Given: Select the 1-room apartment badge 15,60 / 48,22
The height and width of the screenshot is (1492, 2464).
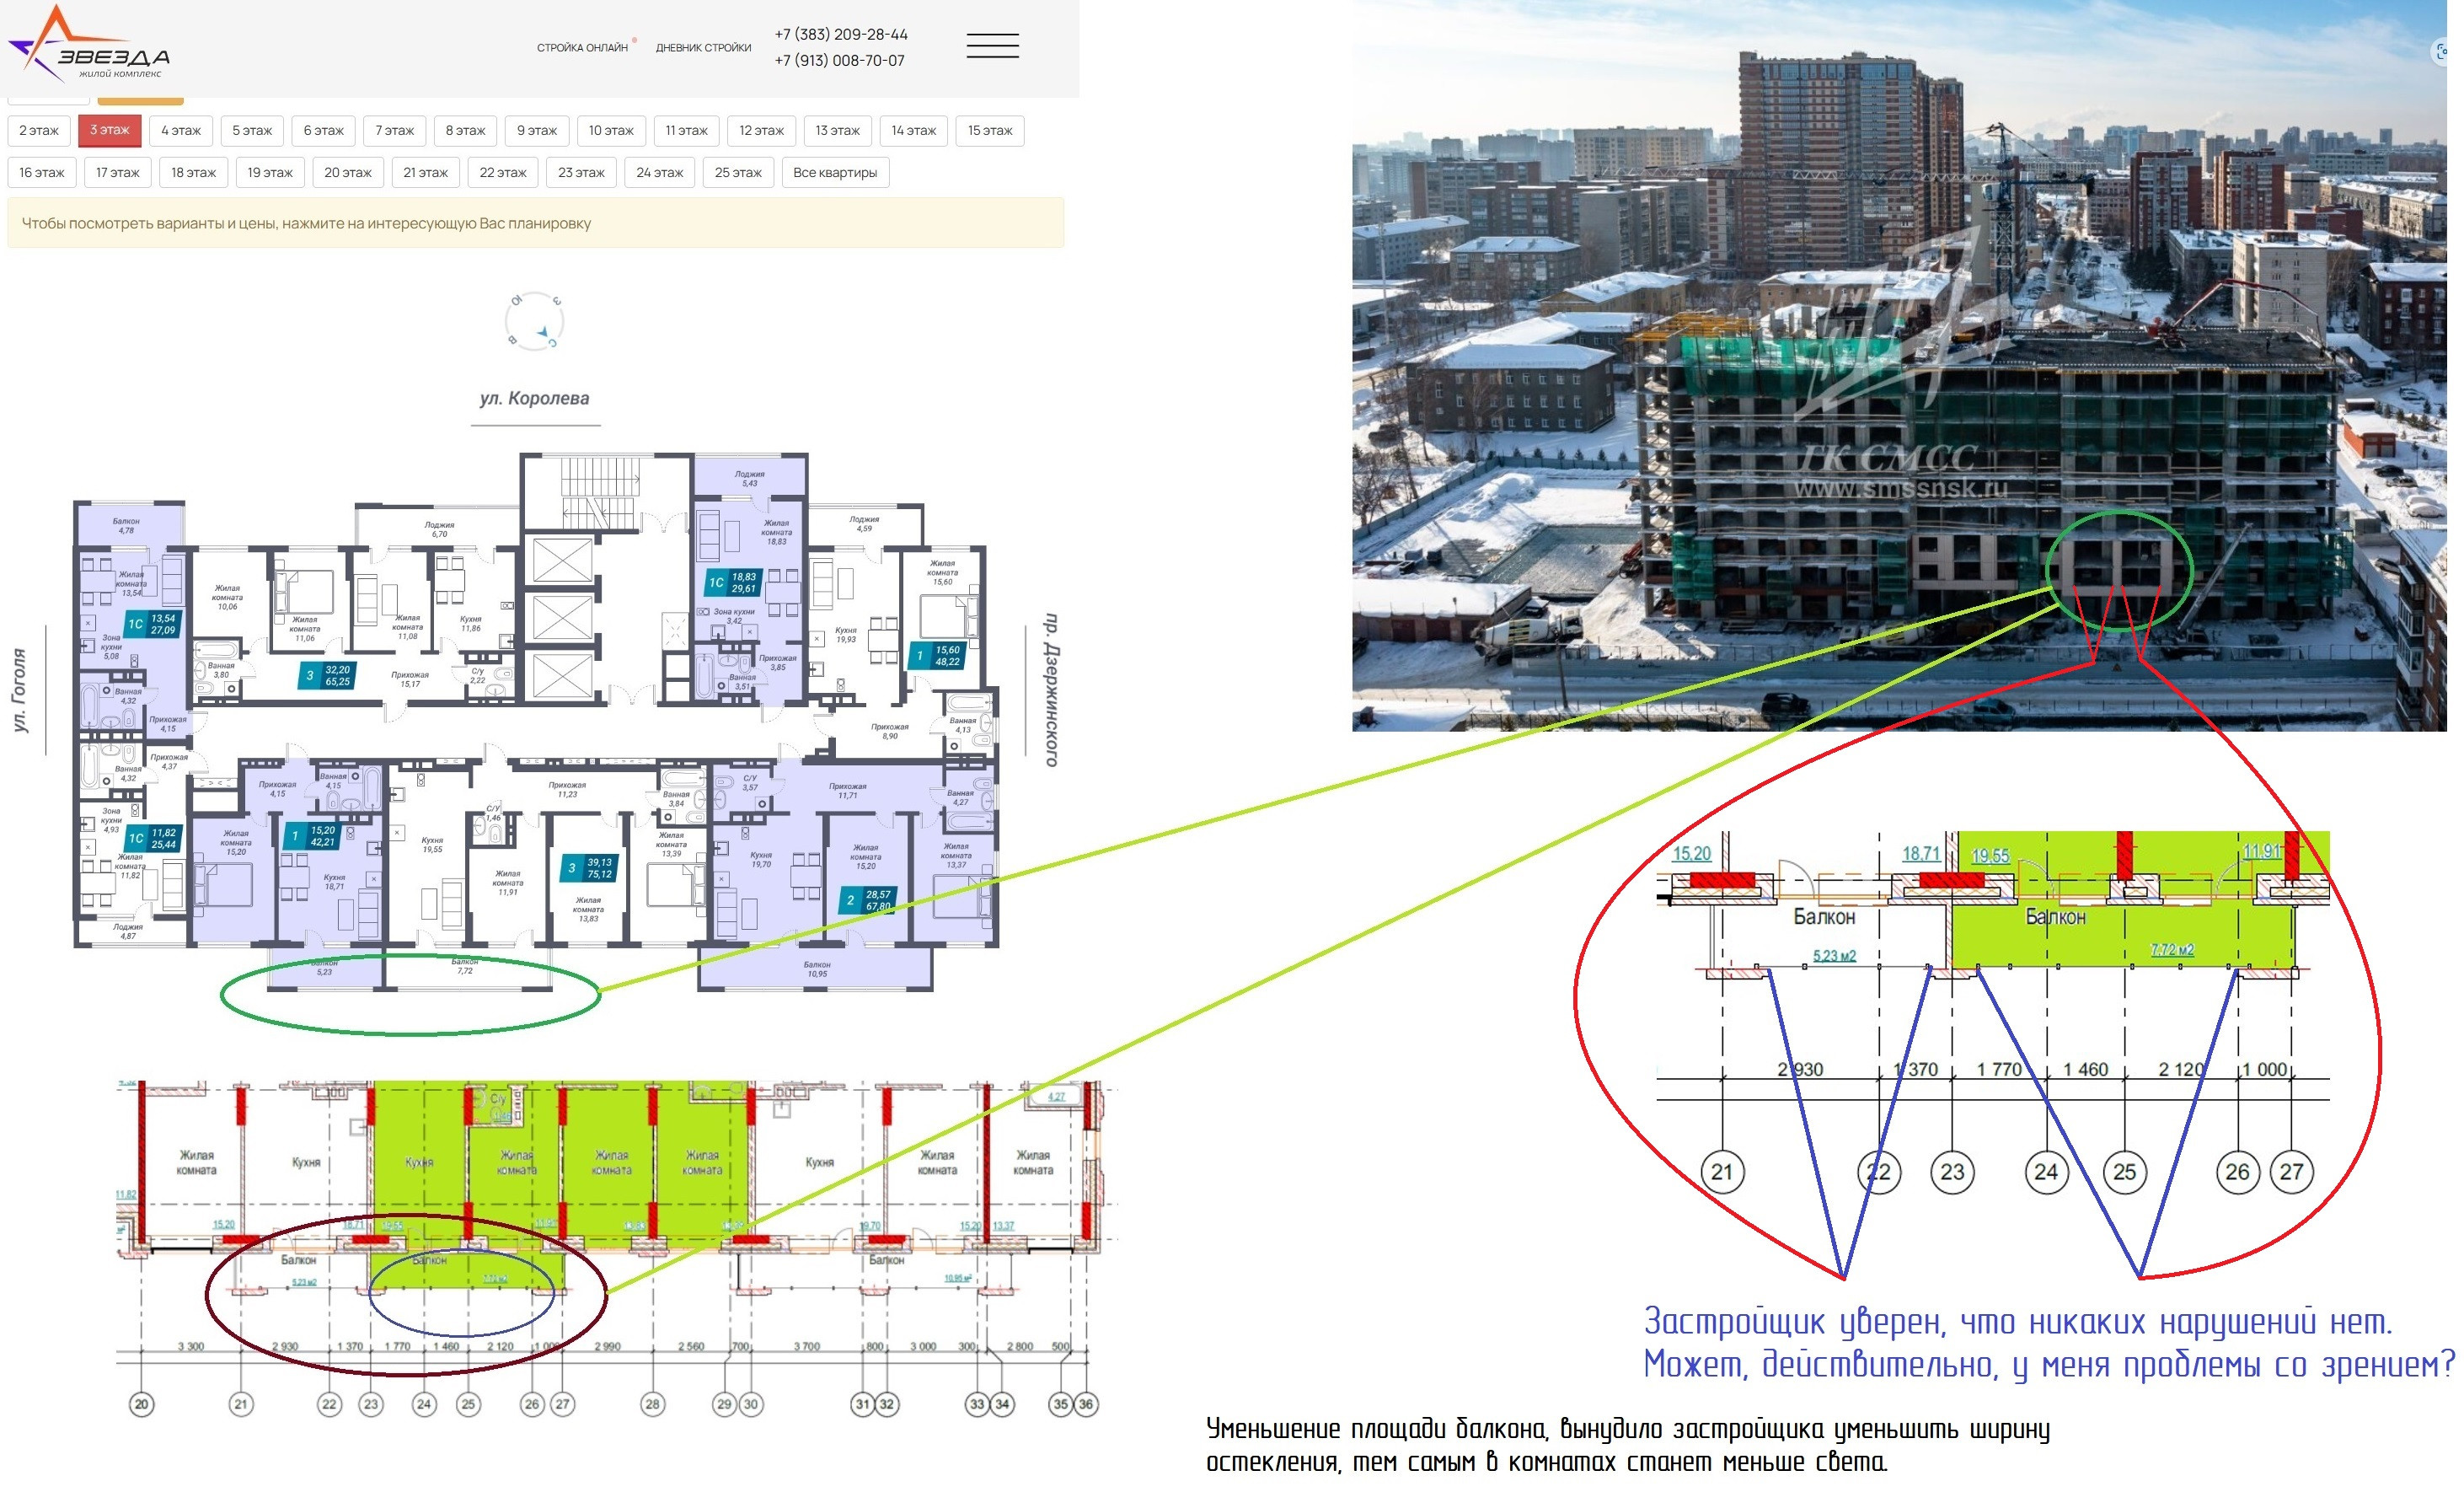Looking at the screenshot, I should 936,656.
